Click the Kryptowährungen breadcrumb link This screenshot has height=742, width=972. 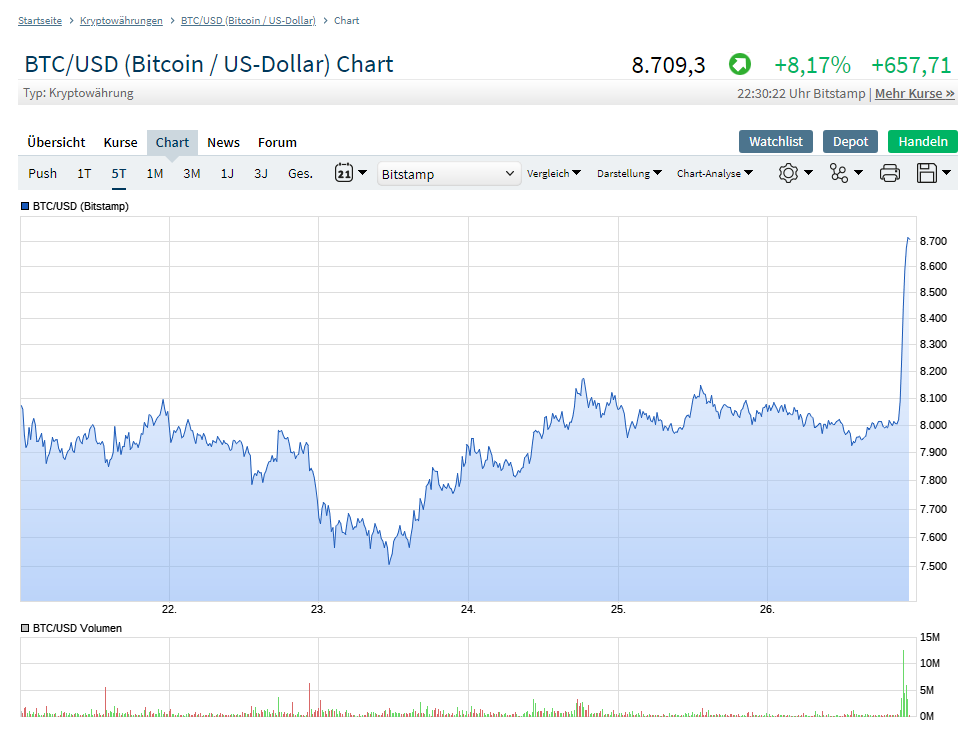point(121,20)
